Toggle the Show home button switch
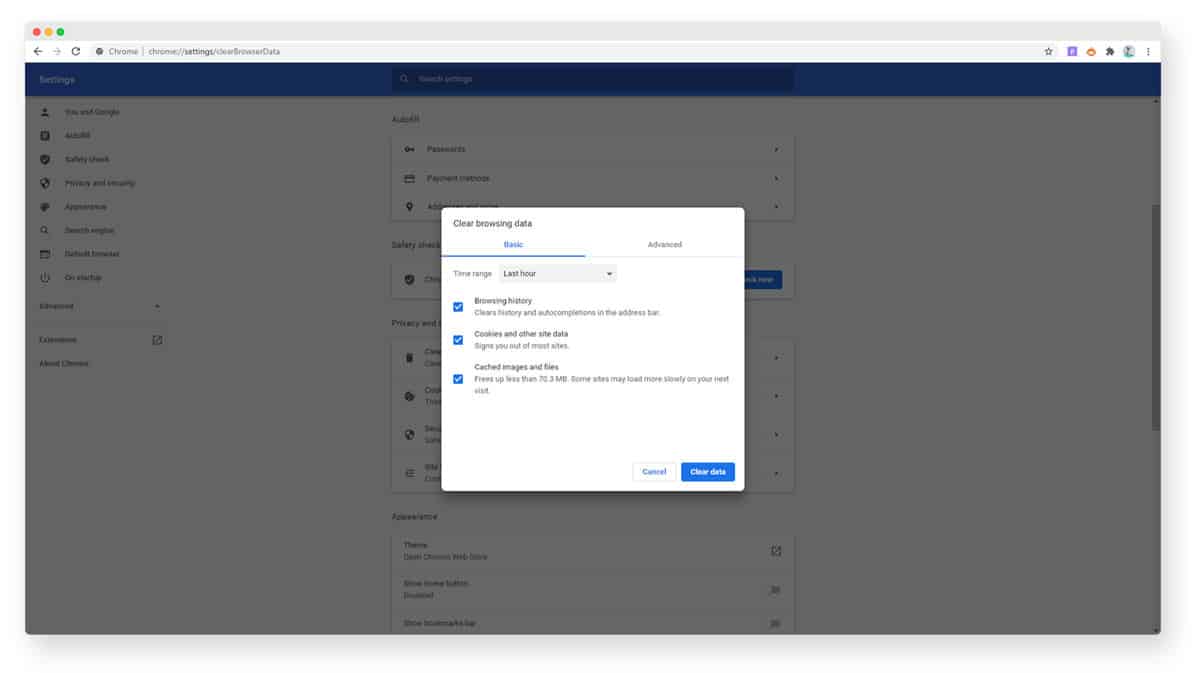Screen dimensions: 1200x673 tap(775, 589)
